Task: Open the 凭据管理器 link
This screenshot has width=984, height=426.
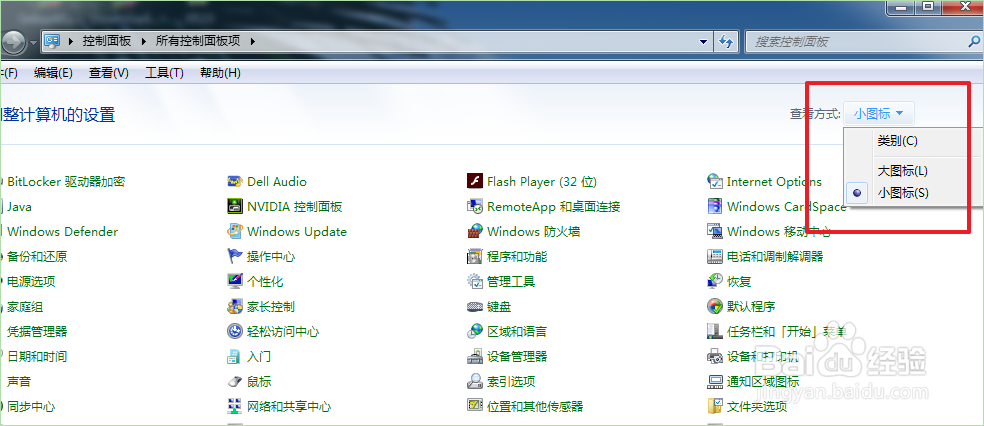Action: click(37, 331)
